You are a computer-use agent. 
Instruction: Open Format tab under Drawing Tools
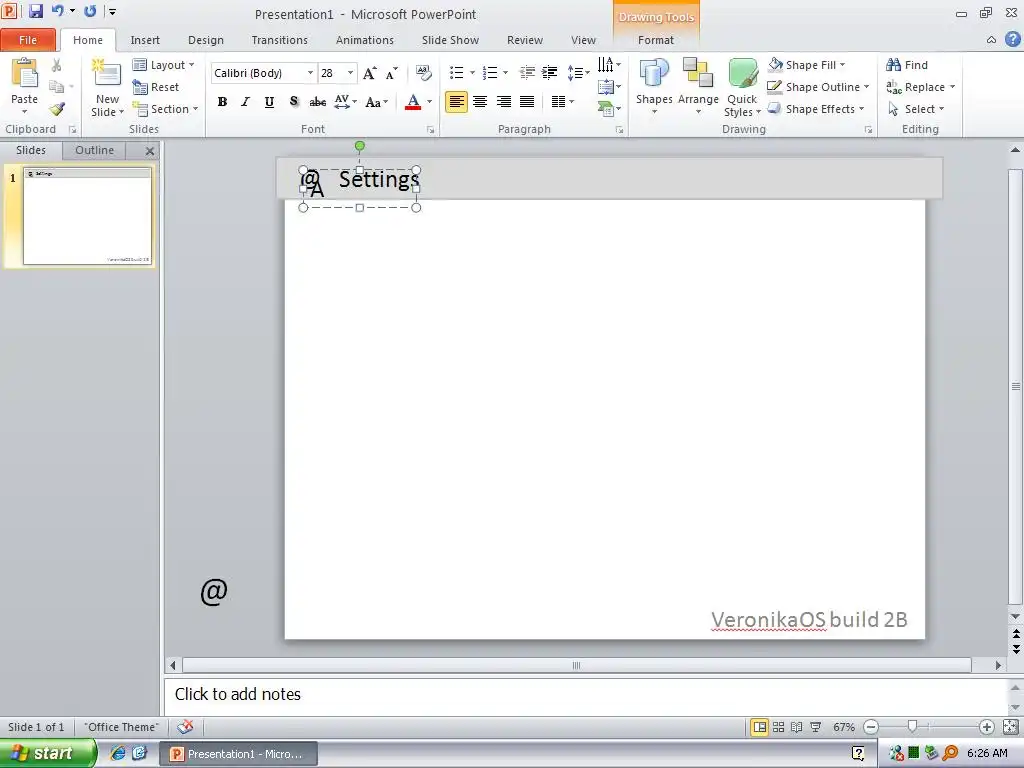click(x=656, y=40)
